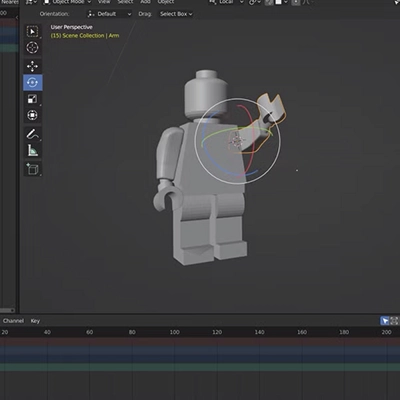Open the pivot point dropdown
The width and height of the screenshot is (400, 400).
coord(254,2)
